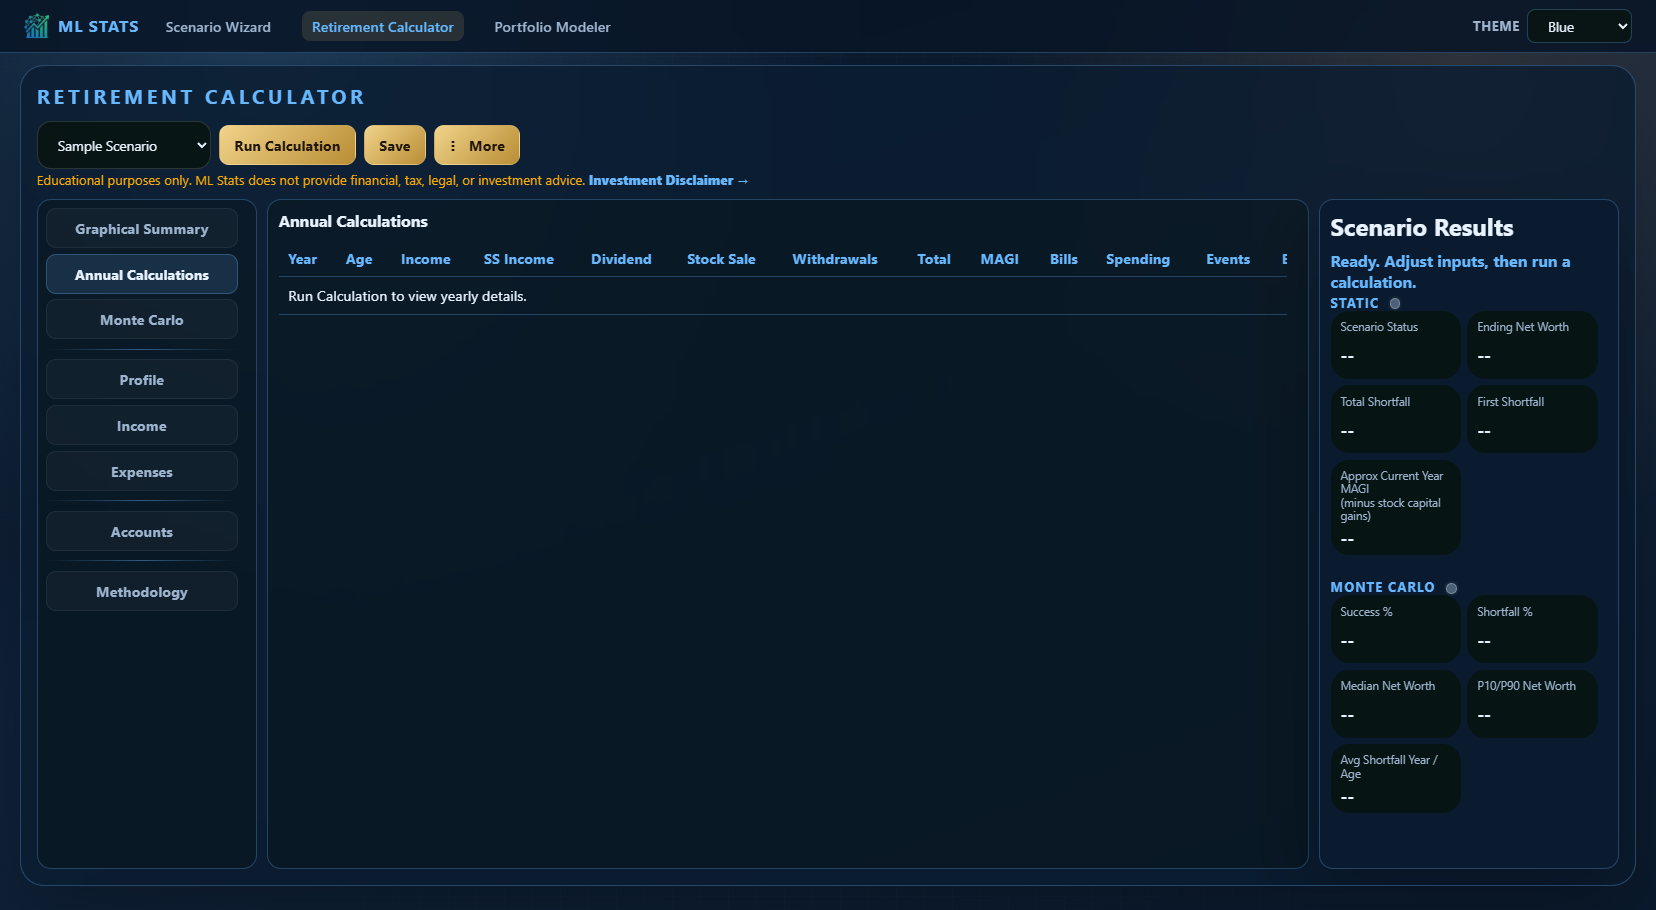1656x910 pixels.
Task: Click the ML Stats logo icon
Action: (37, 26)
